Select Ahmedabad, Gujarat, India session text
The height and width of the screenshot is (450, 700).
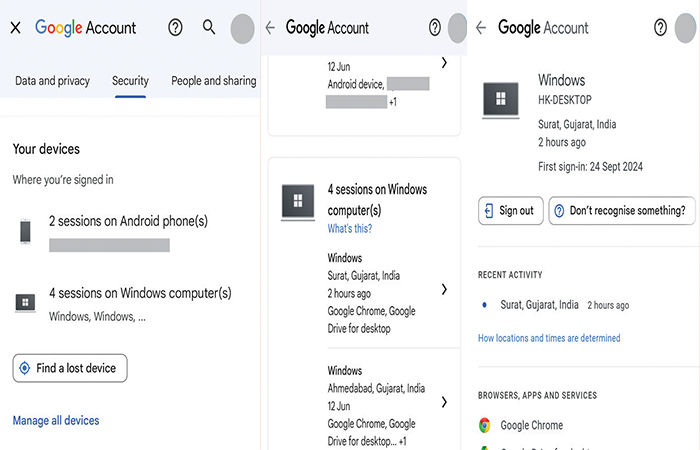click(x=376, y=388)
